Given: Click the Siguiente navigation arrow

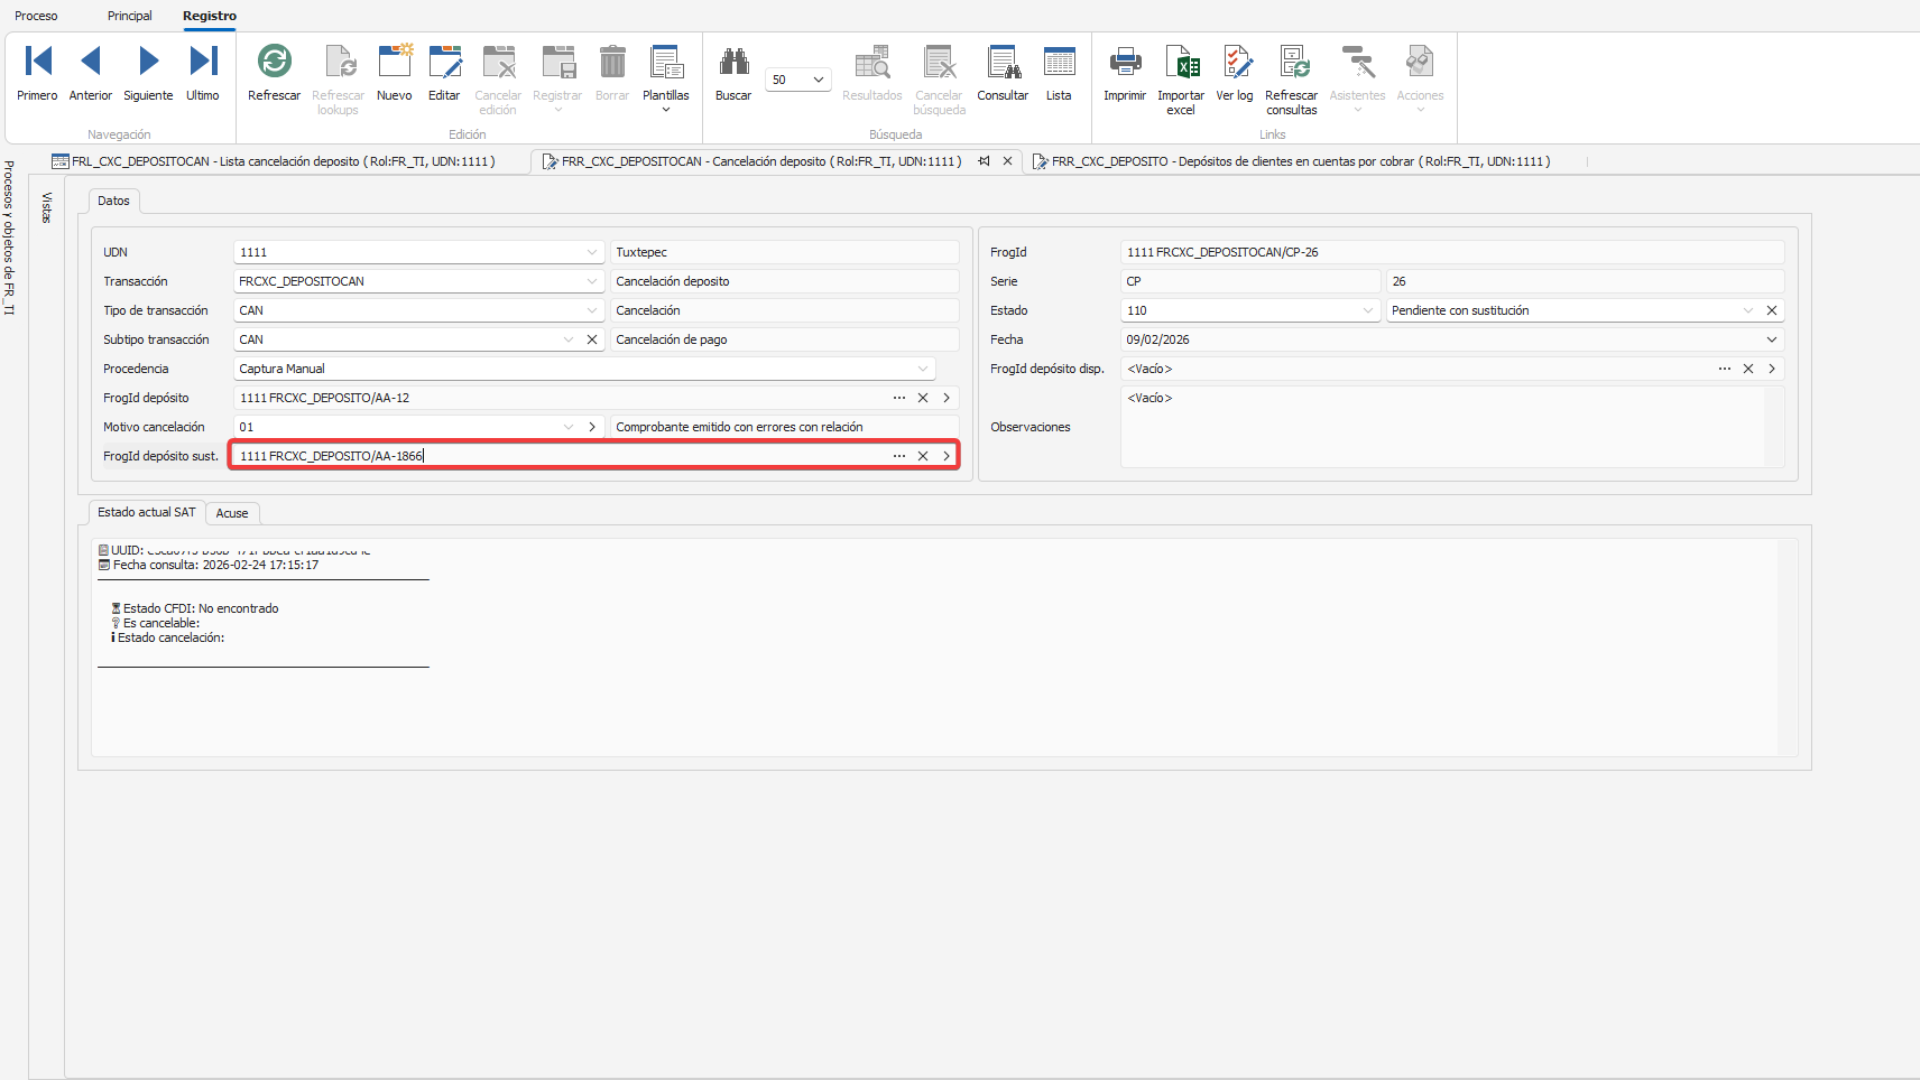Looking at the screenshot, I should [148, 62].
